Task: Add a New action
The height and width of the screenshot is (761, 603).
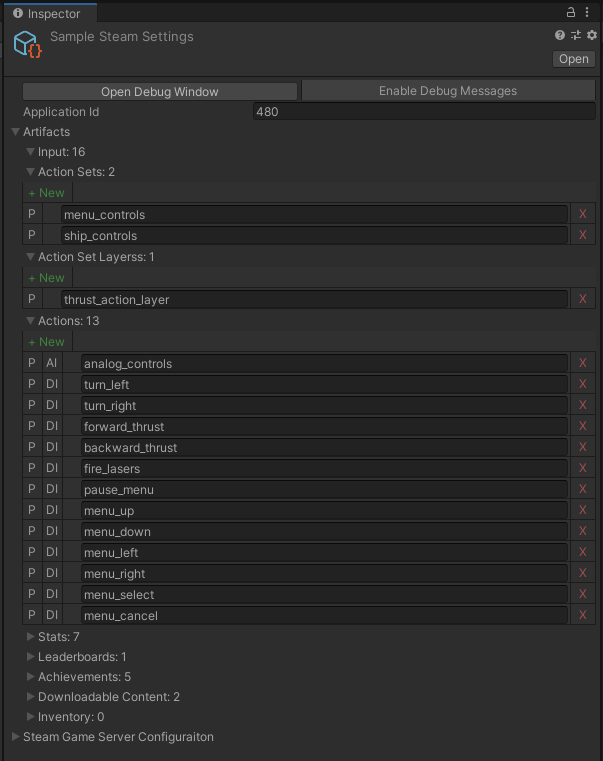Action: (x=47, y=342)
